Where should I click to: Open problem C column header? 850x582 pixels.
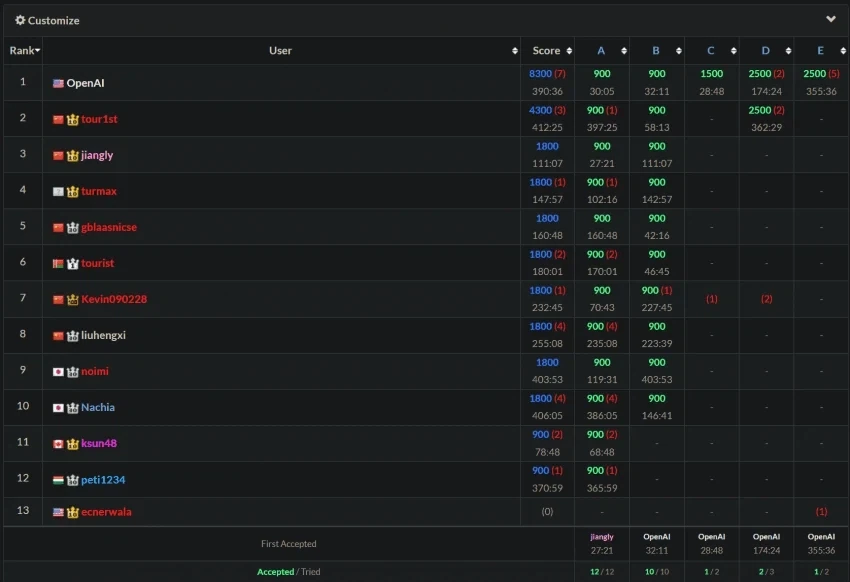[x=710, y=50]
